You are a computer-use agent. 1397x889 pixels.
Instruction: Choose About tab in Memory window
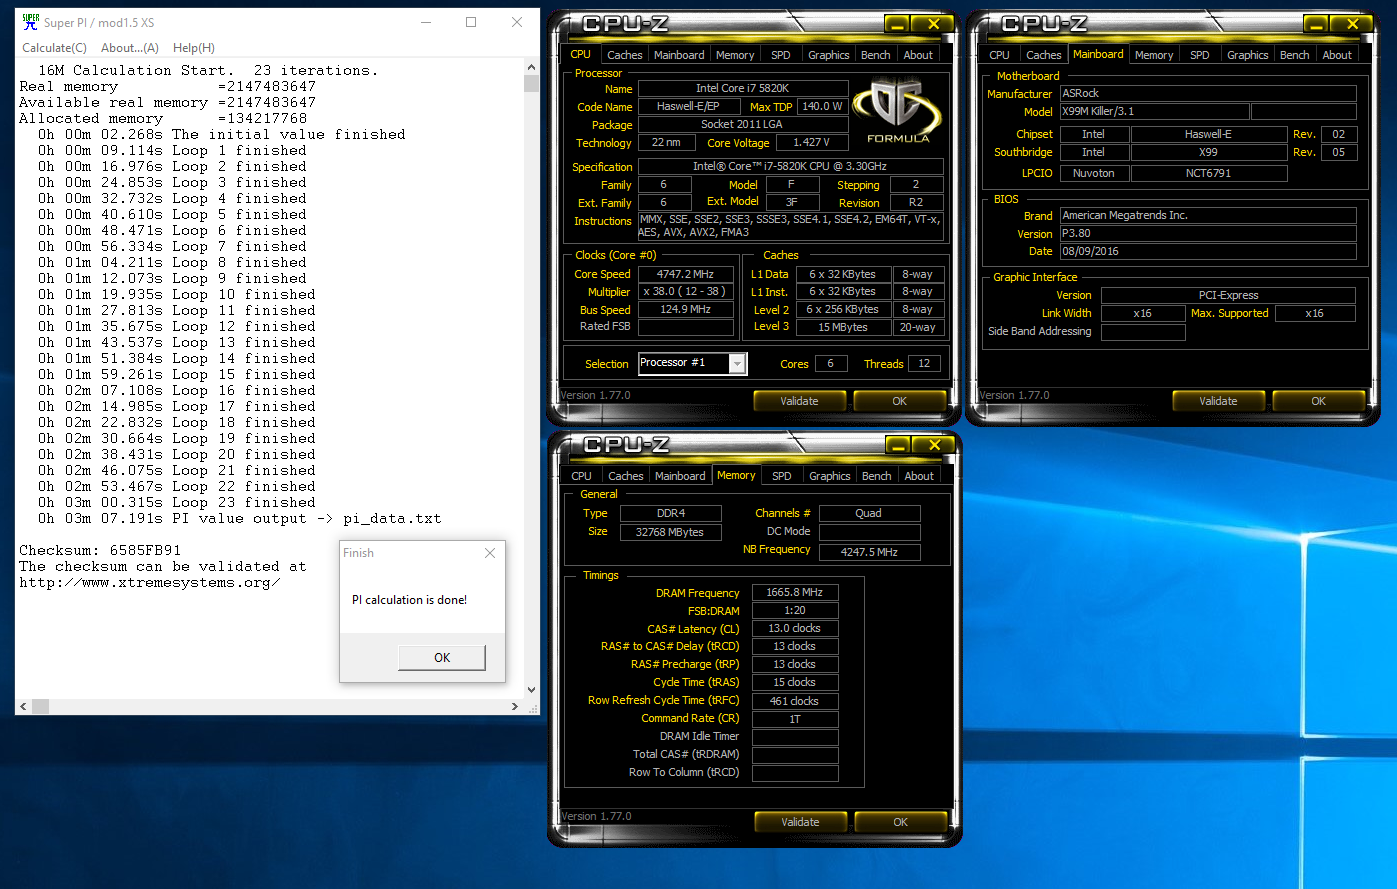click(x=919, y=476)
